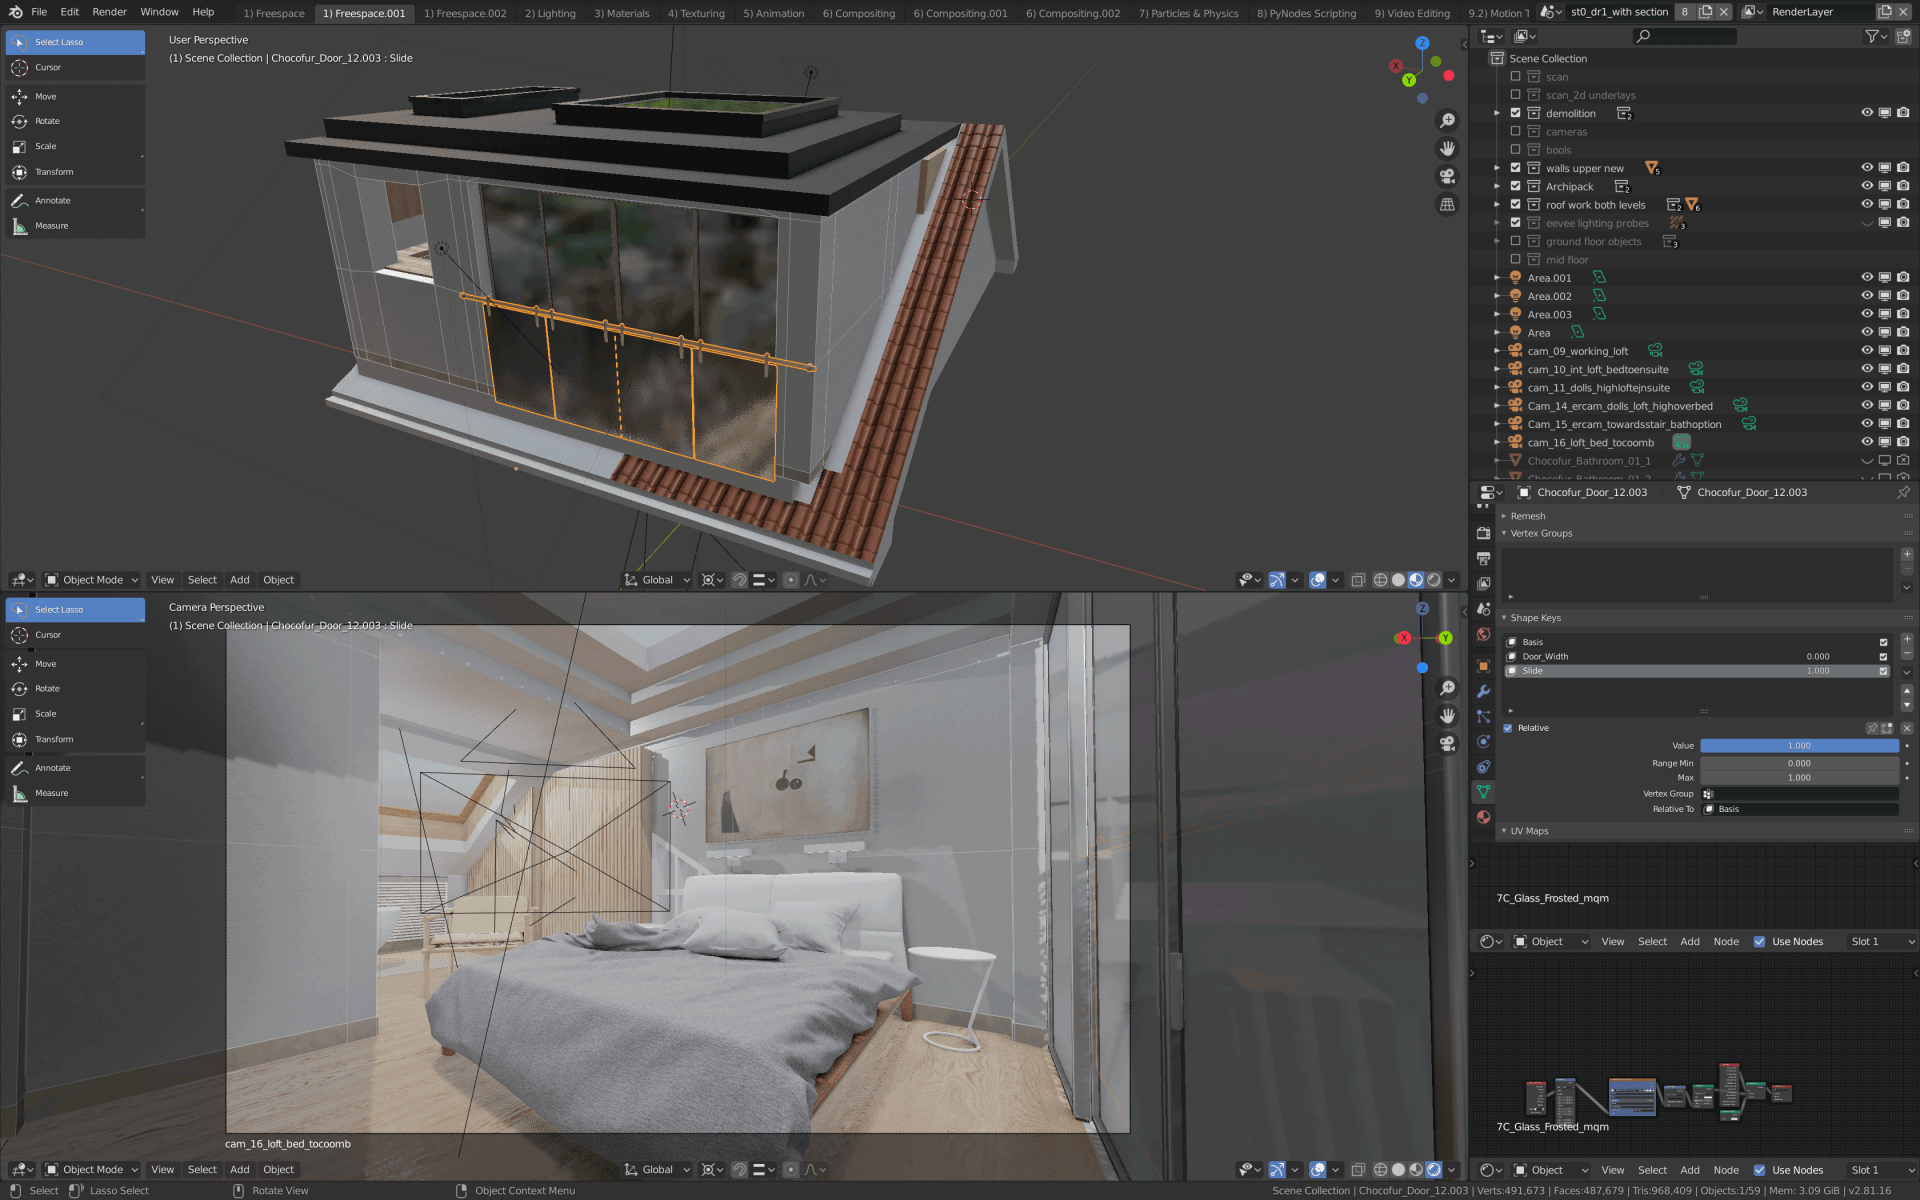Add a new shape key with plus
Screen dimensions: 1920x1200
click(x=1907, y=639)
